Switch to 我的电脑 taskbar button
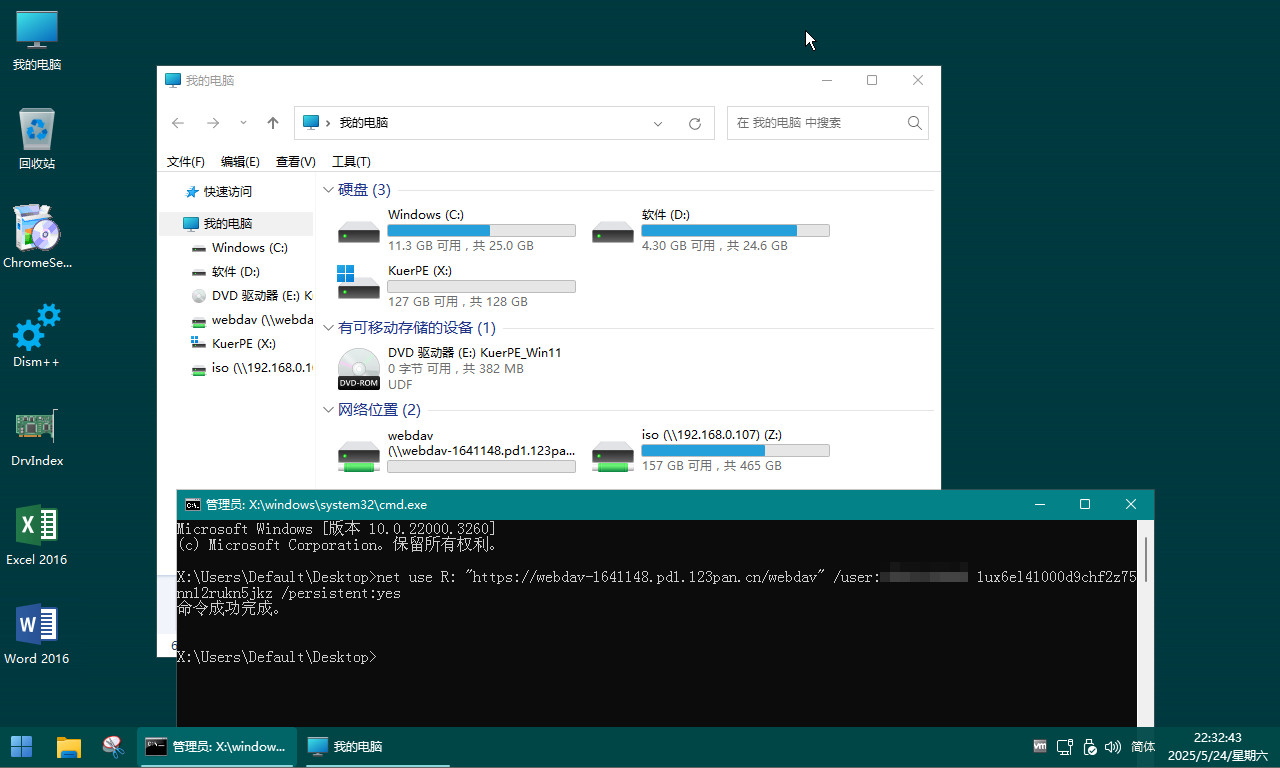The width and height of the screenshot is (1280, 768). pyautogui.click(x=377, y=746)
